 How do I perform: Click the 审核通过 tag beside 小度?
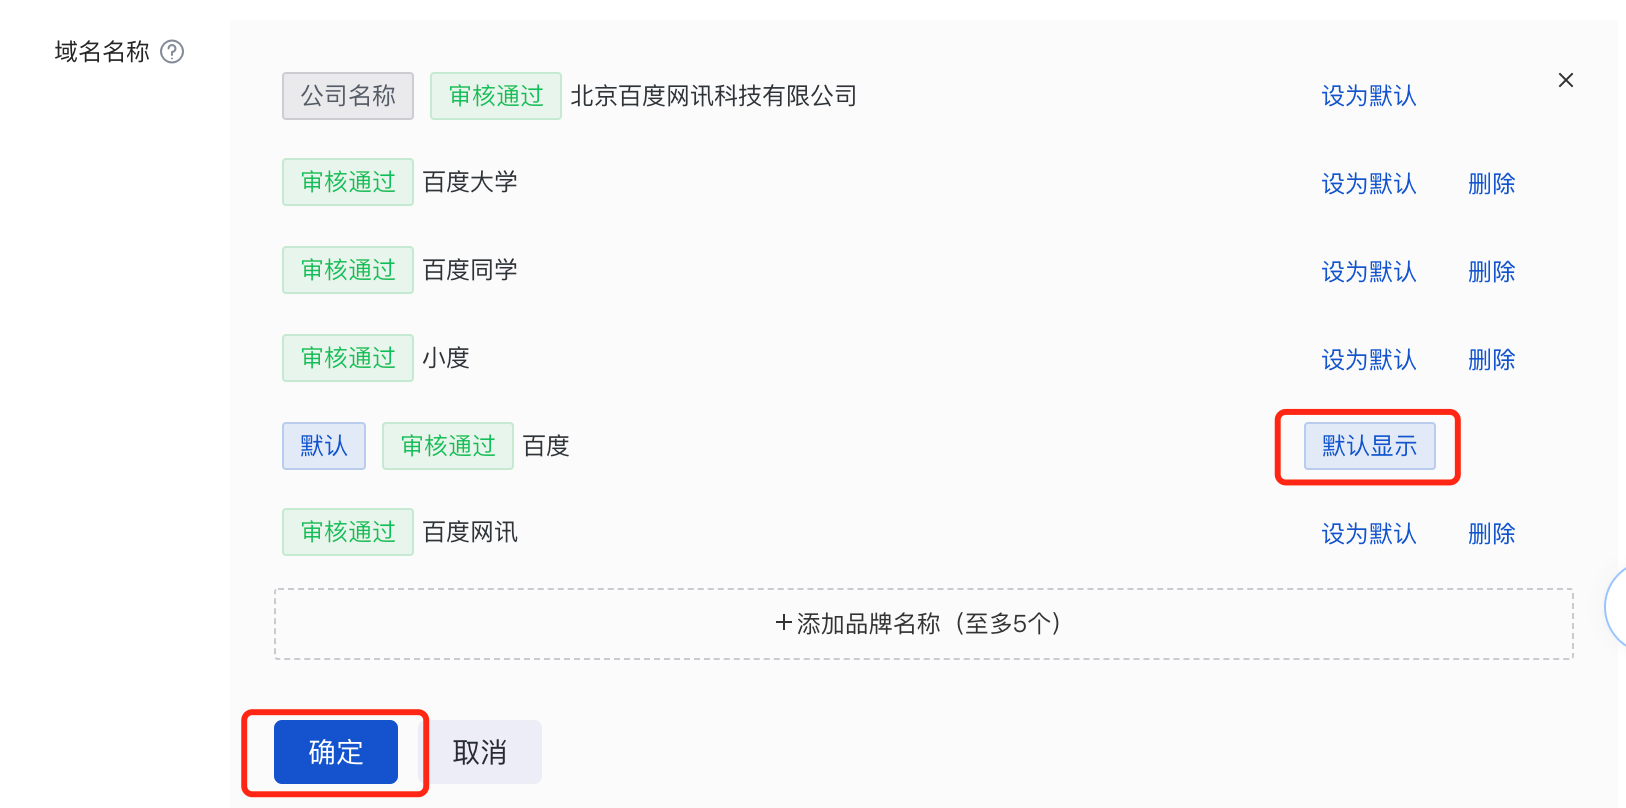click(348, 358)
